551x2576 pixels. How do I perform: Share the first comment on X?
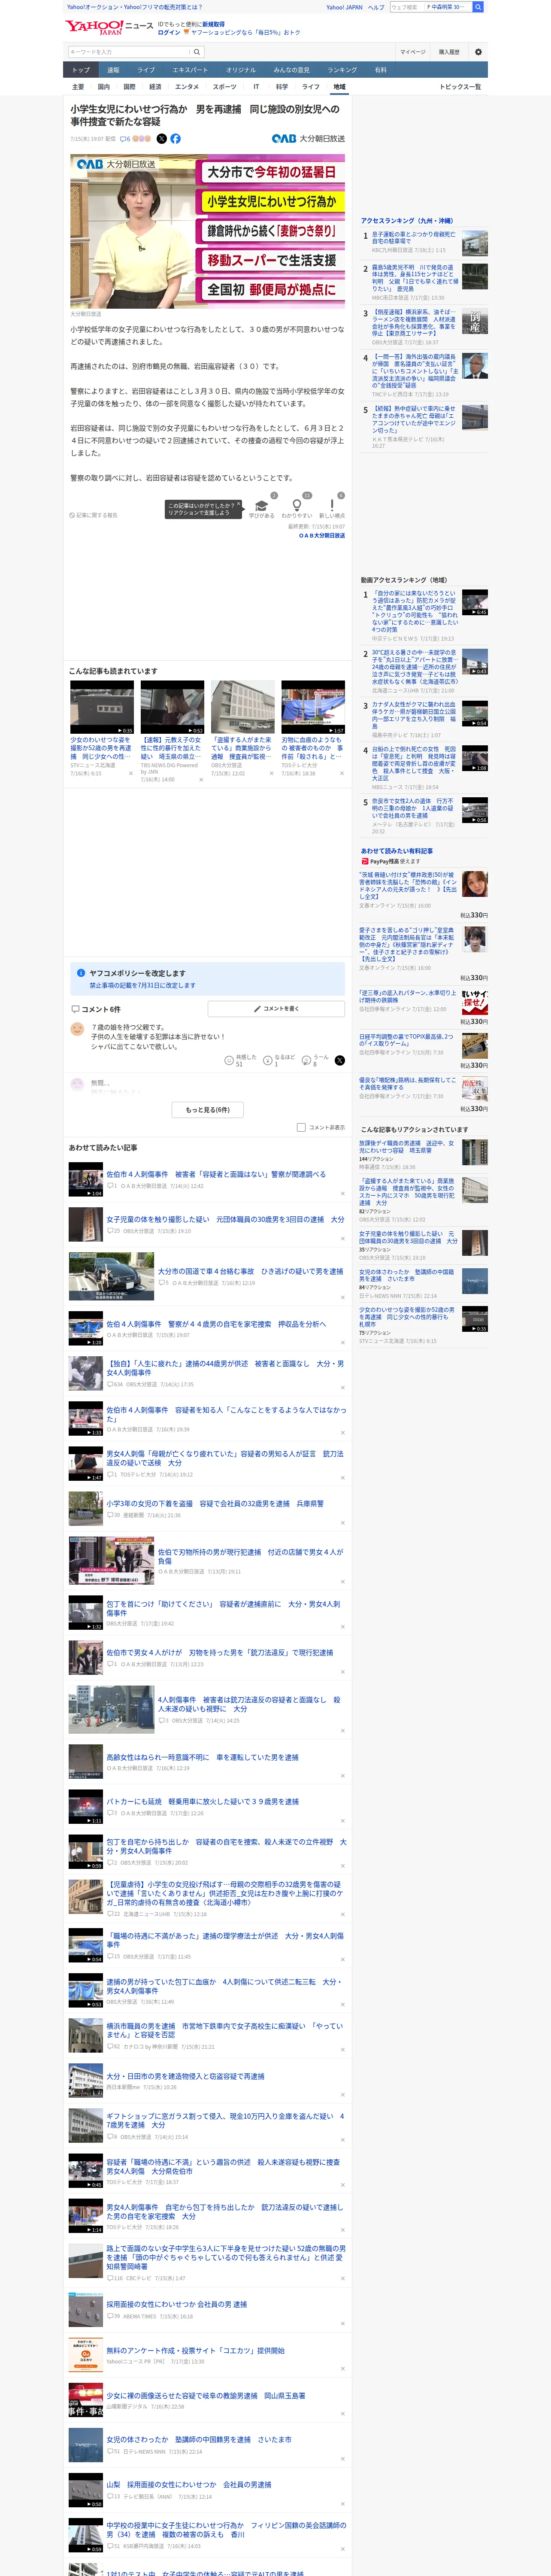(x=340, y=1060)
